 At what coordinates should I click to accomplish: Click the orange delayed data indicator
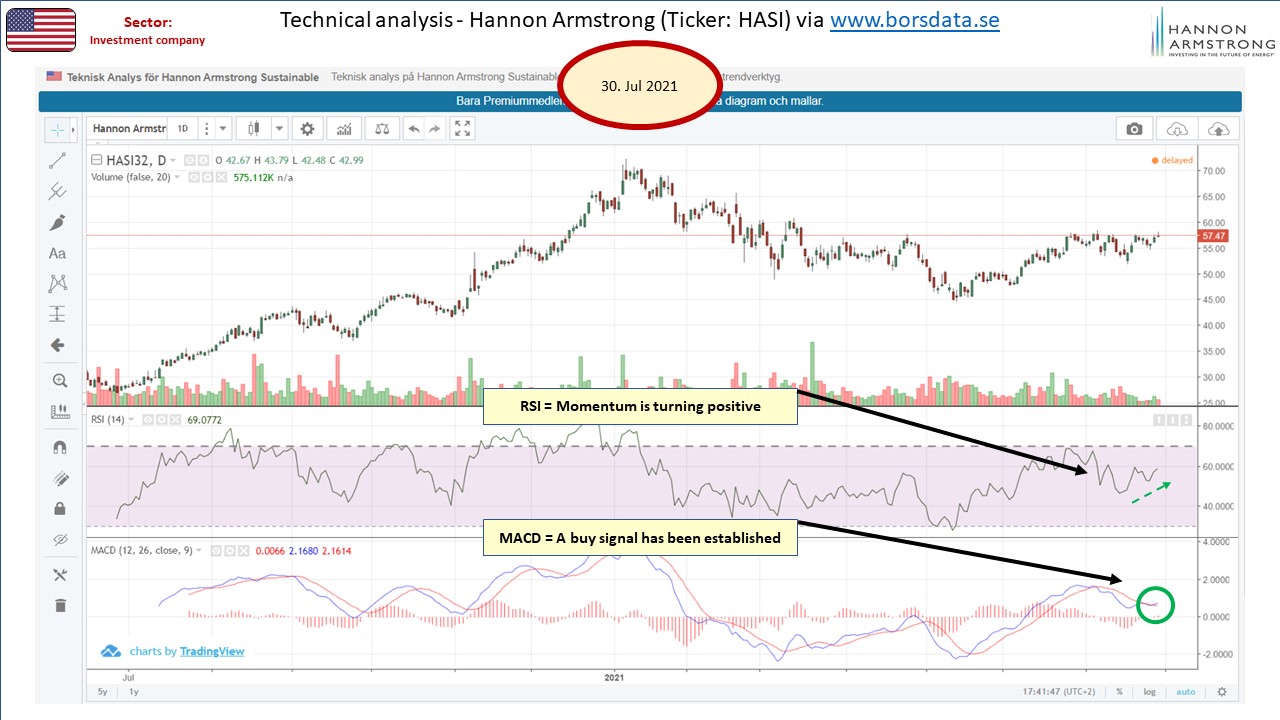[x=1172, y=160]
